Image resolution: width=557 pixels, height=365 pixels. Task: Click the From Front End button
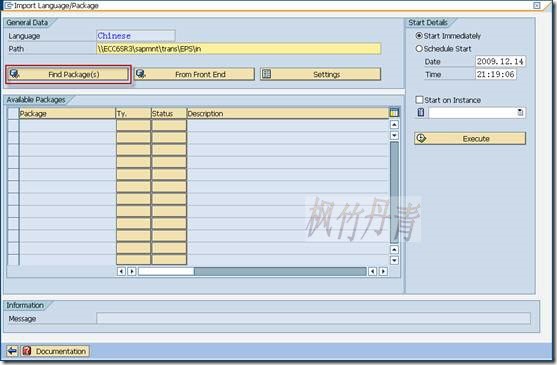194,74
